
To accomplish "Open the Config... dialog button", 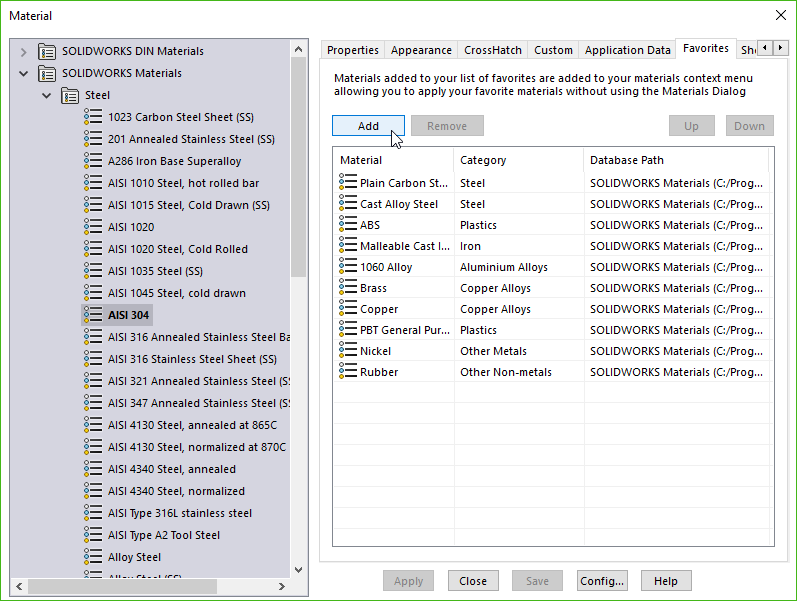I will pos(602,581).
